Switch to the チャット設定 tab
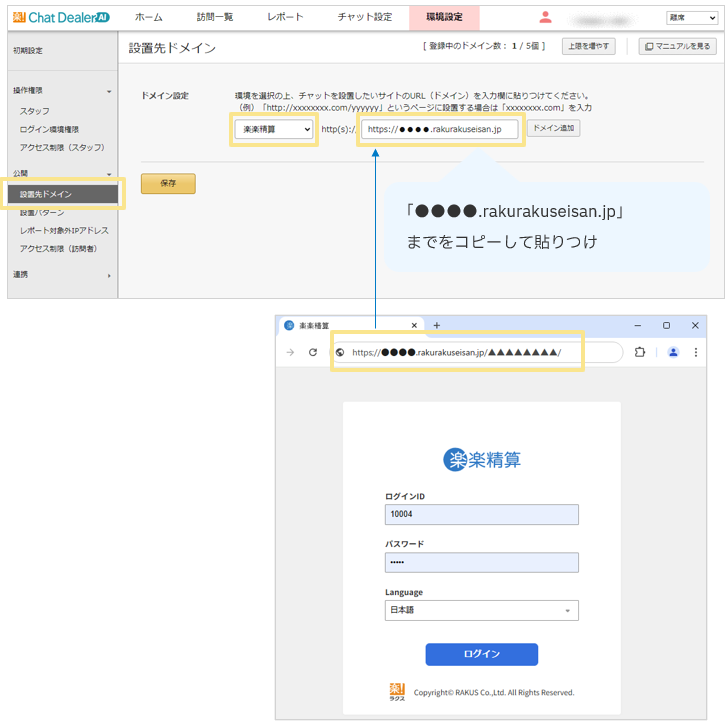Screen dimensions: 727x722 pyautogui.click(x=364, y=17)
